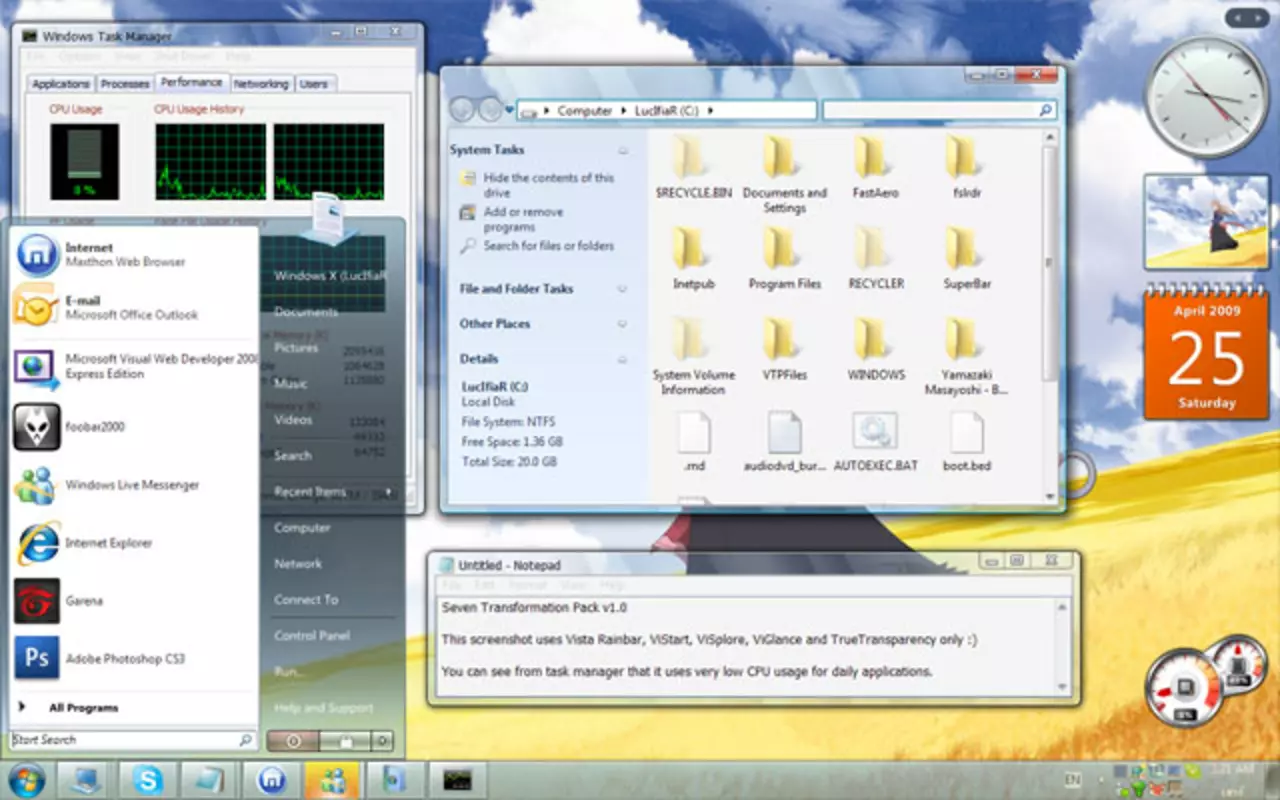Click in the Explorer search box
The width and height of the screenshot is (1280, 800).
pos(939,110)
